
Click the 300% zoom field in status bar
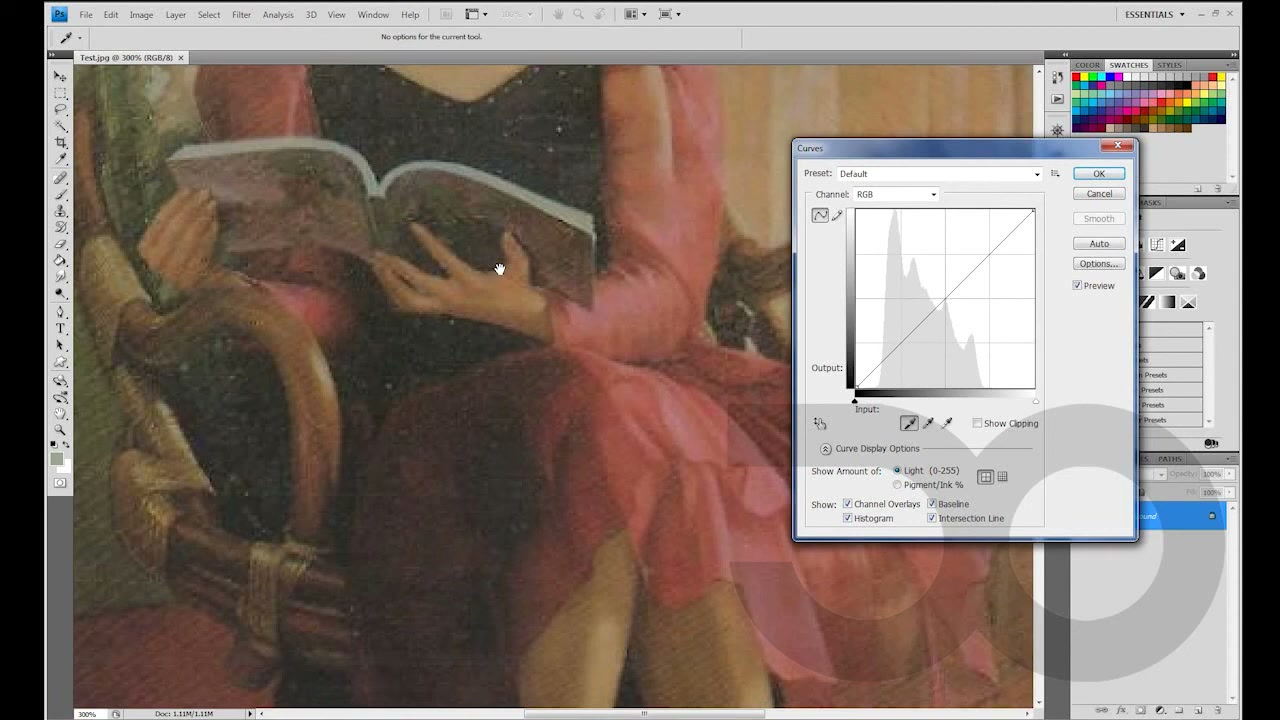[87, 714]
